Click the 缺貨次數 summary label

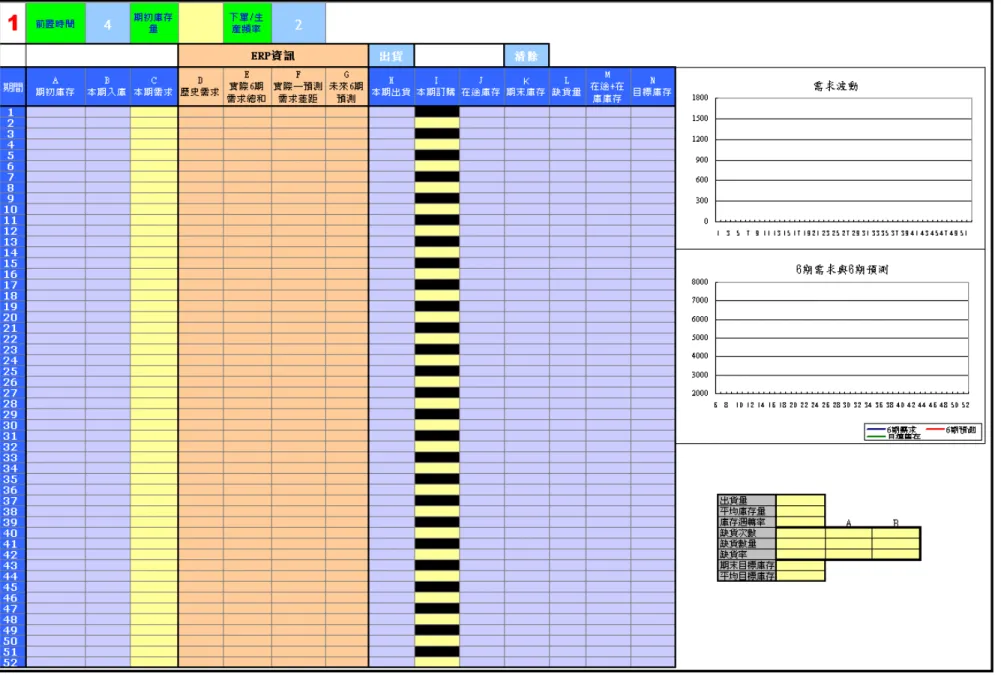(746, 533)
